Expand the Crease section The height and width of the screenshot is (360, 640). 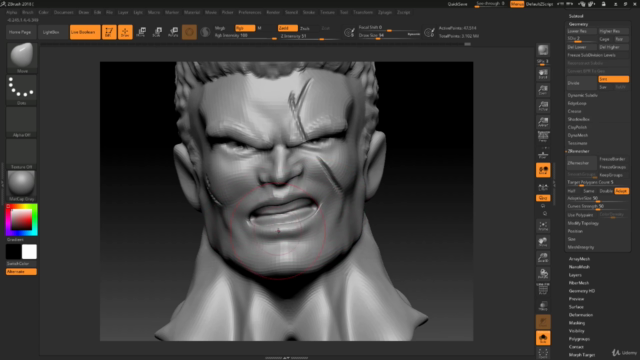tap(574, 111)
